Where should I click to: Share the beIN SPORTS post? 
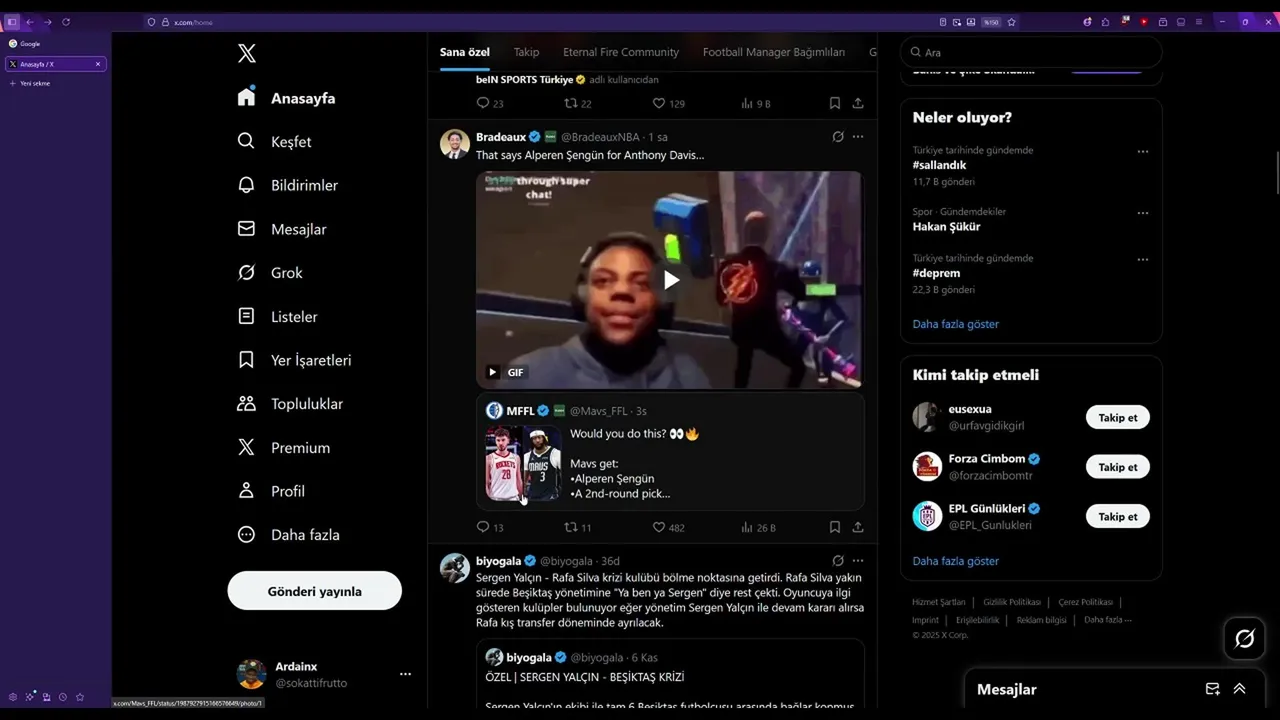(858, 103)
